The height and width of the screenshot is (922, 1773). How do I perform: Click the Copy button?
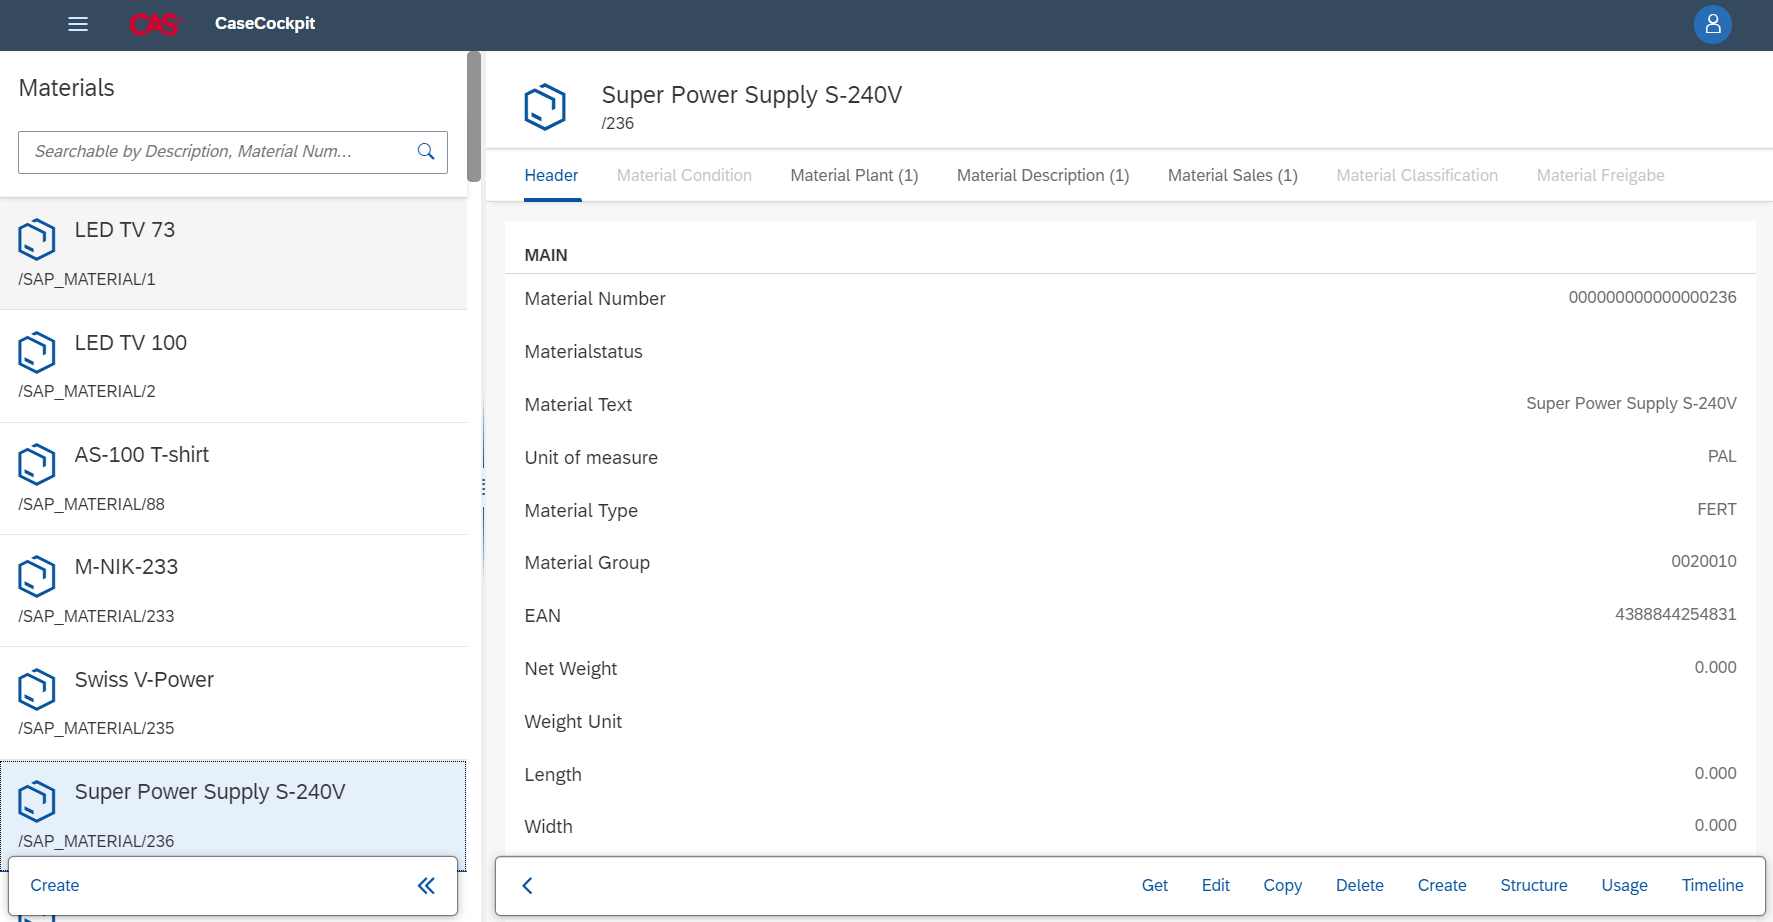1282,885
